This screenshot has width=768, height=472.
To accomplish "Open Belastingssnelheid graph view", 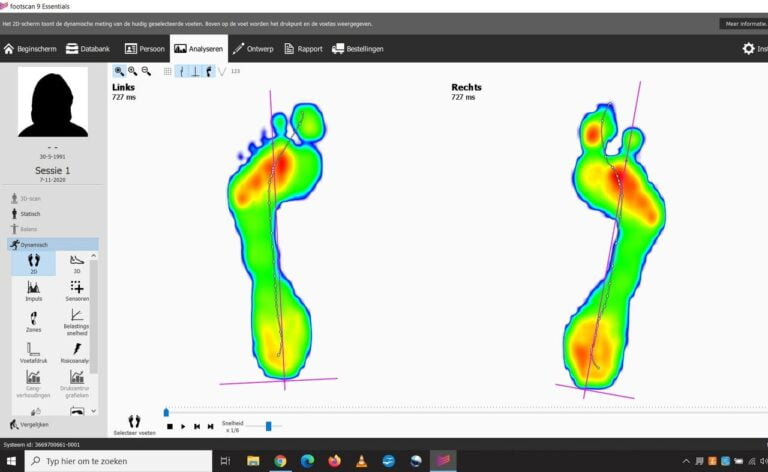I will coord(77,321).
